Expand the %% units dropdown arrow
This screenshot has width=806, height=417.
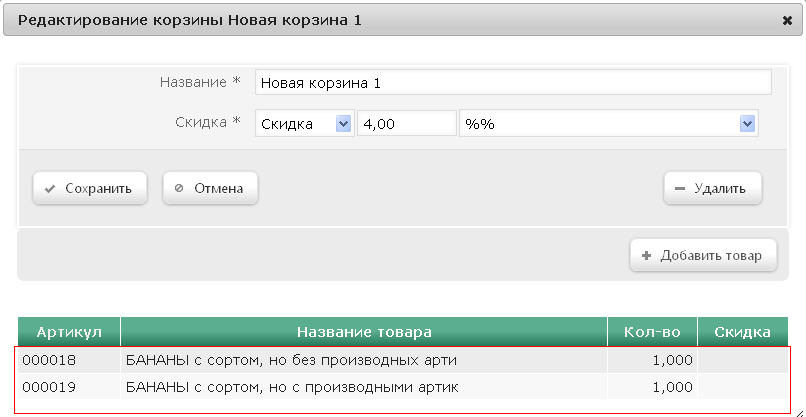747,123
